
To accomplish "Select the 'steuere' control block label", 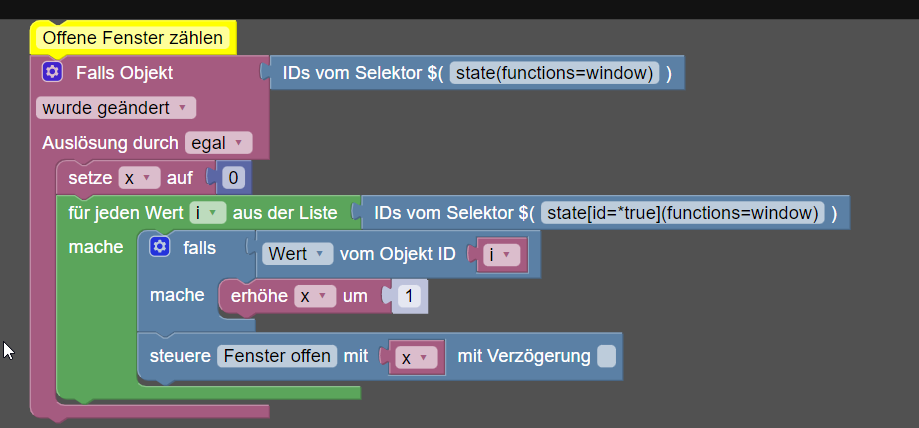I will click(x=178, y=356).
